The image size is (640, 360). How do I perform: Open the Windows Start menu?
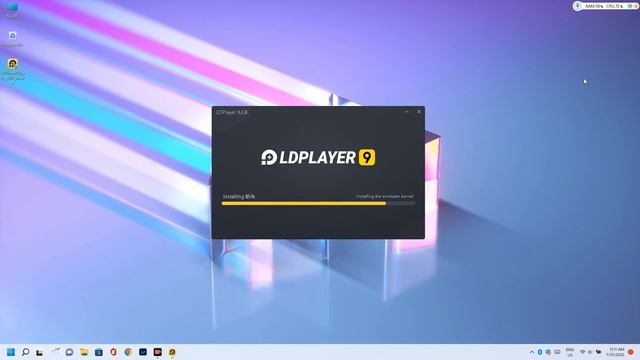click(11, 352)
